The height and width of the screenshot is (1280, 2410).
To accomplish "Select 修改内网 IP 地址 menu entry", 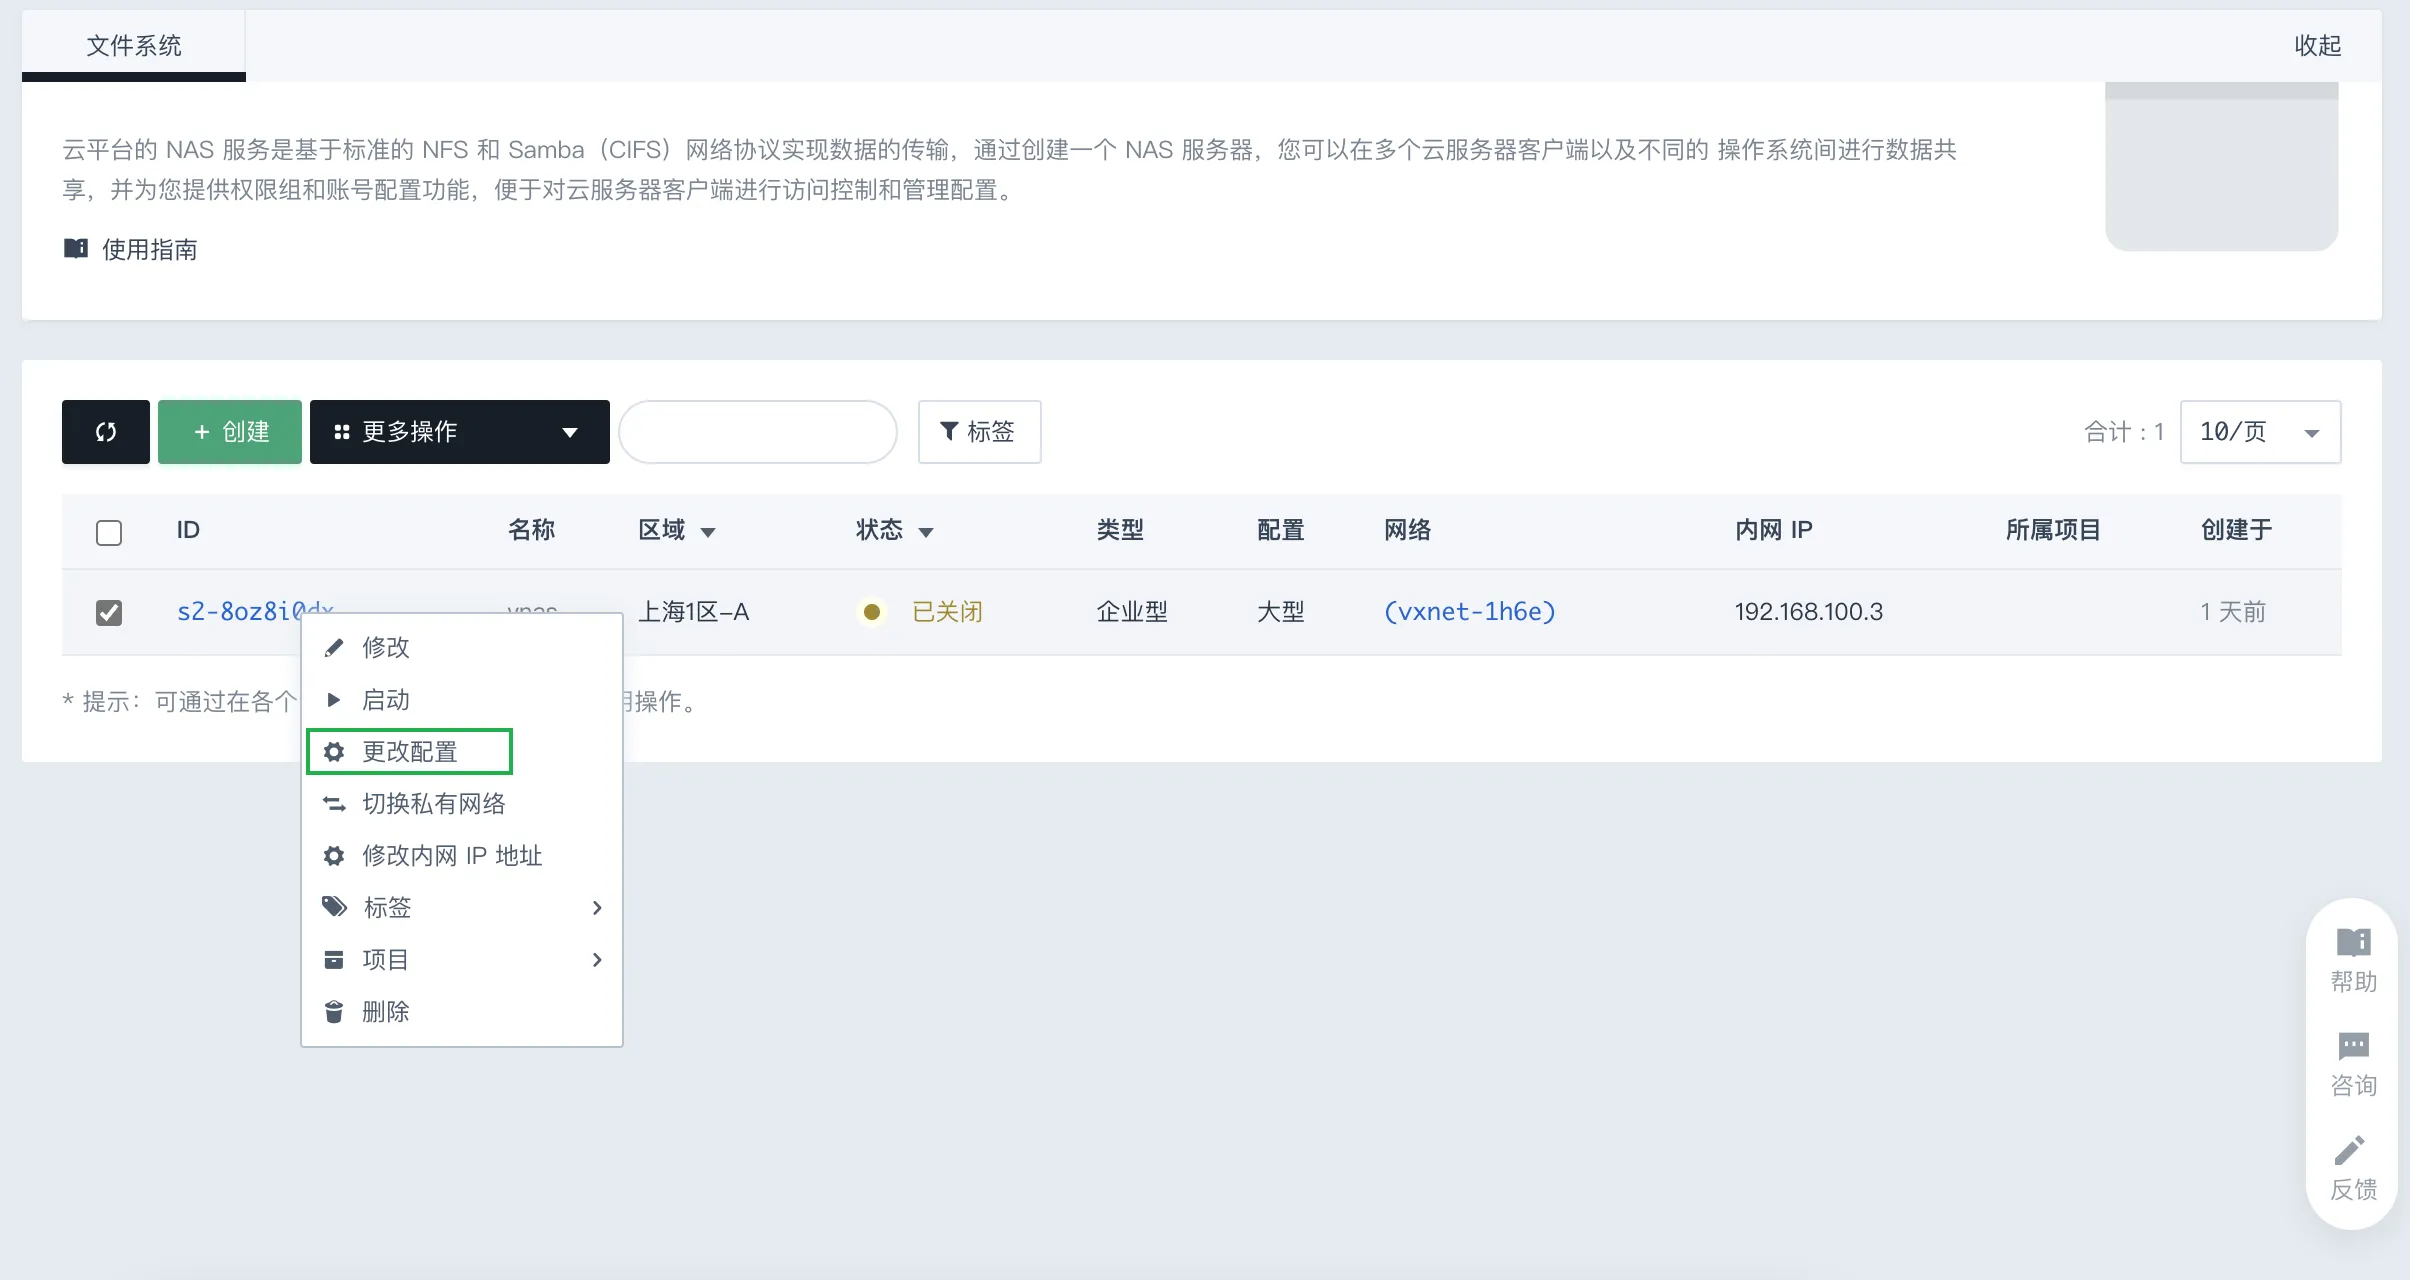I will click(462, 855).
